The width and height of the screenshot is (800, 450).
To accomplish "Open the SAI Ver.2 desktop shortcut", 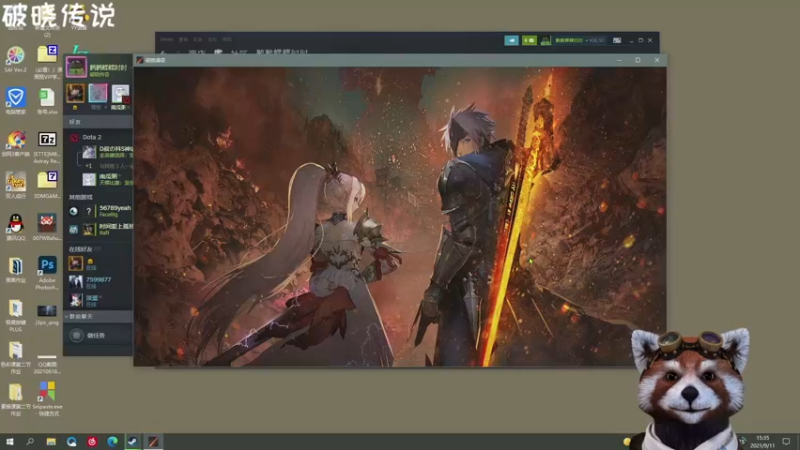I will tap(15, 58).
